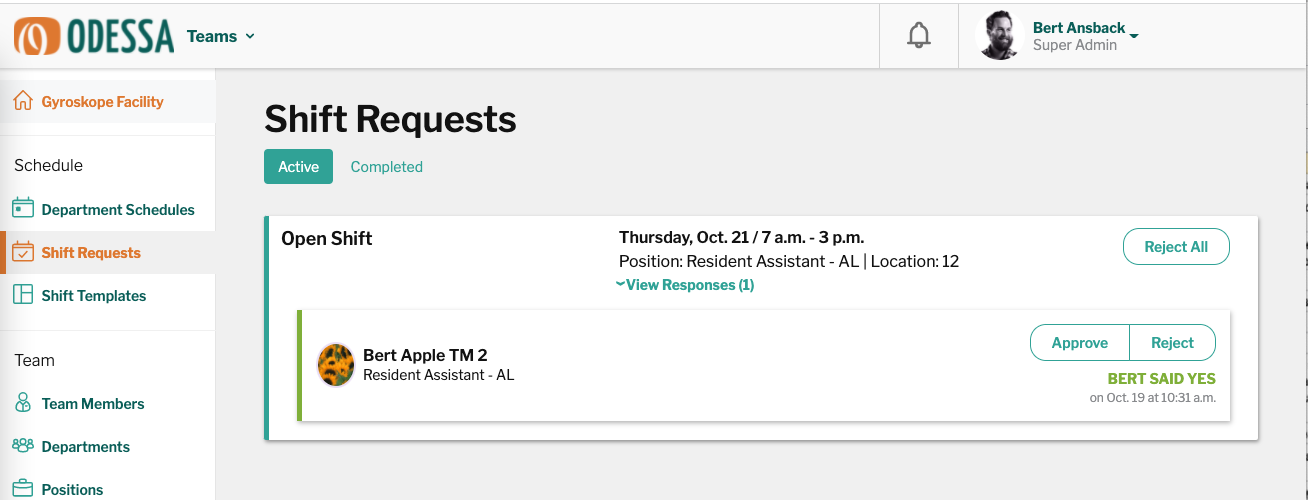This screenshot has height=500, width=1308.
Task: Click Bert Ansback's profile photo
Action: point(999,36)
